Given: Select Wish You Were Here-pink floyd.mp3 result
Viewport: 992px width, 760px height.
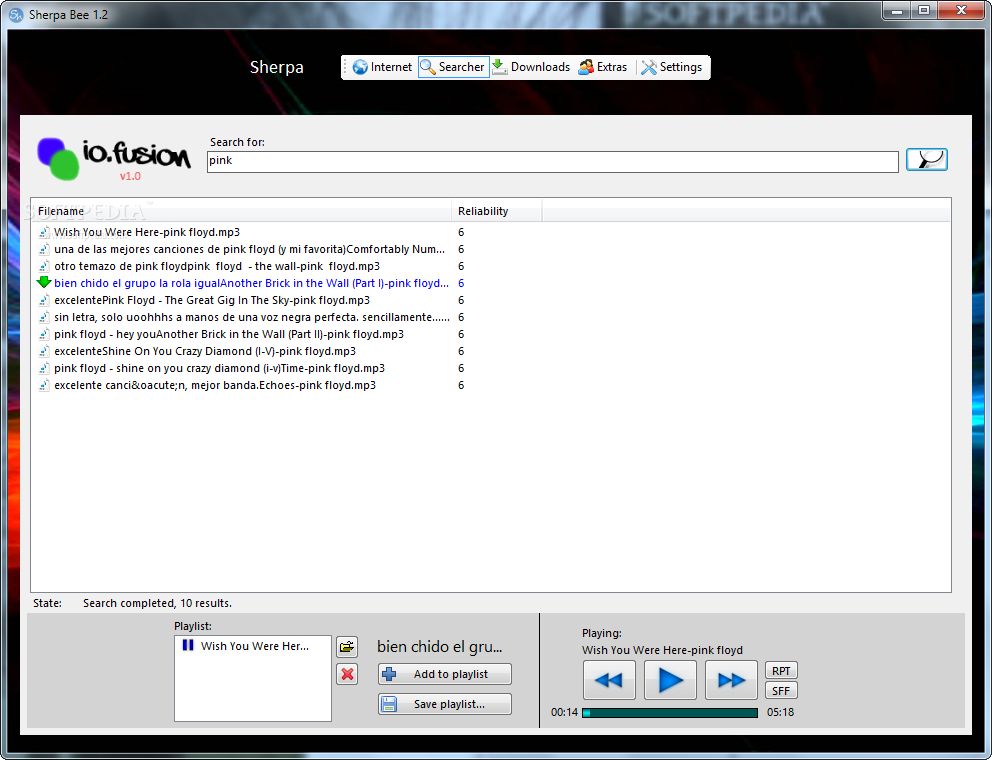Looking at the screenshot, I should click(147, 232).
